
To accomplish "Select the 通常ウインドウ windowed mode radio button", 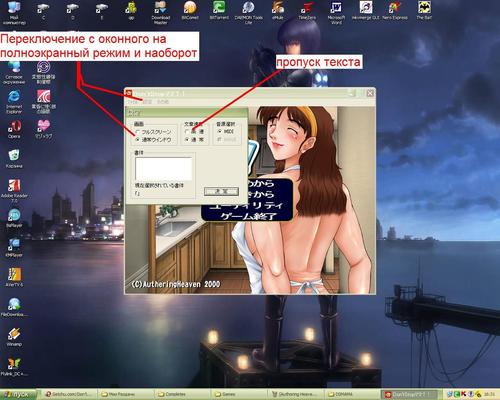I will tap(137, 140).
